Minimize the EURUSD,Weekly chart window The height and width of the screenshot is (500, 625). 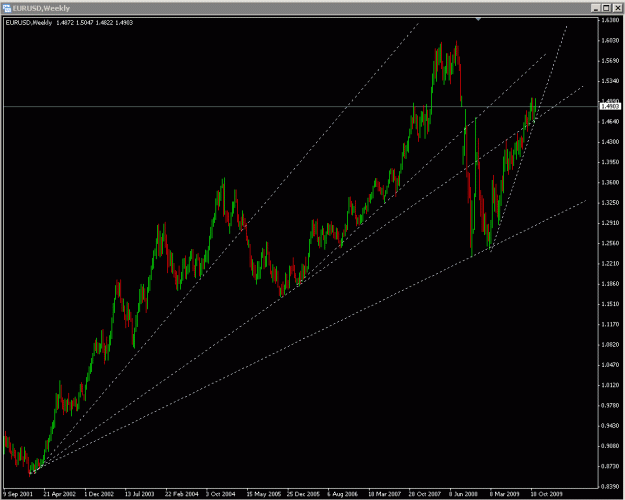pyautogui.click(x=596, y=8)
